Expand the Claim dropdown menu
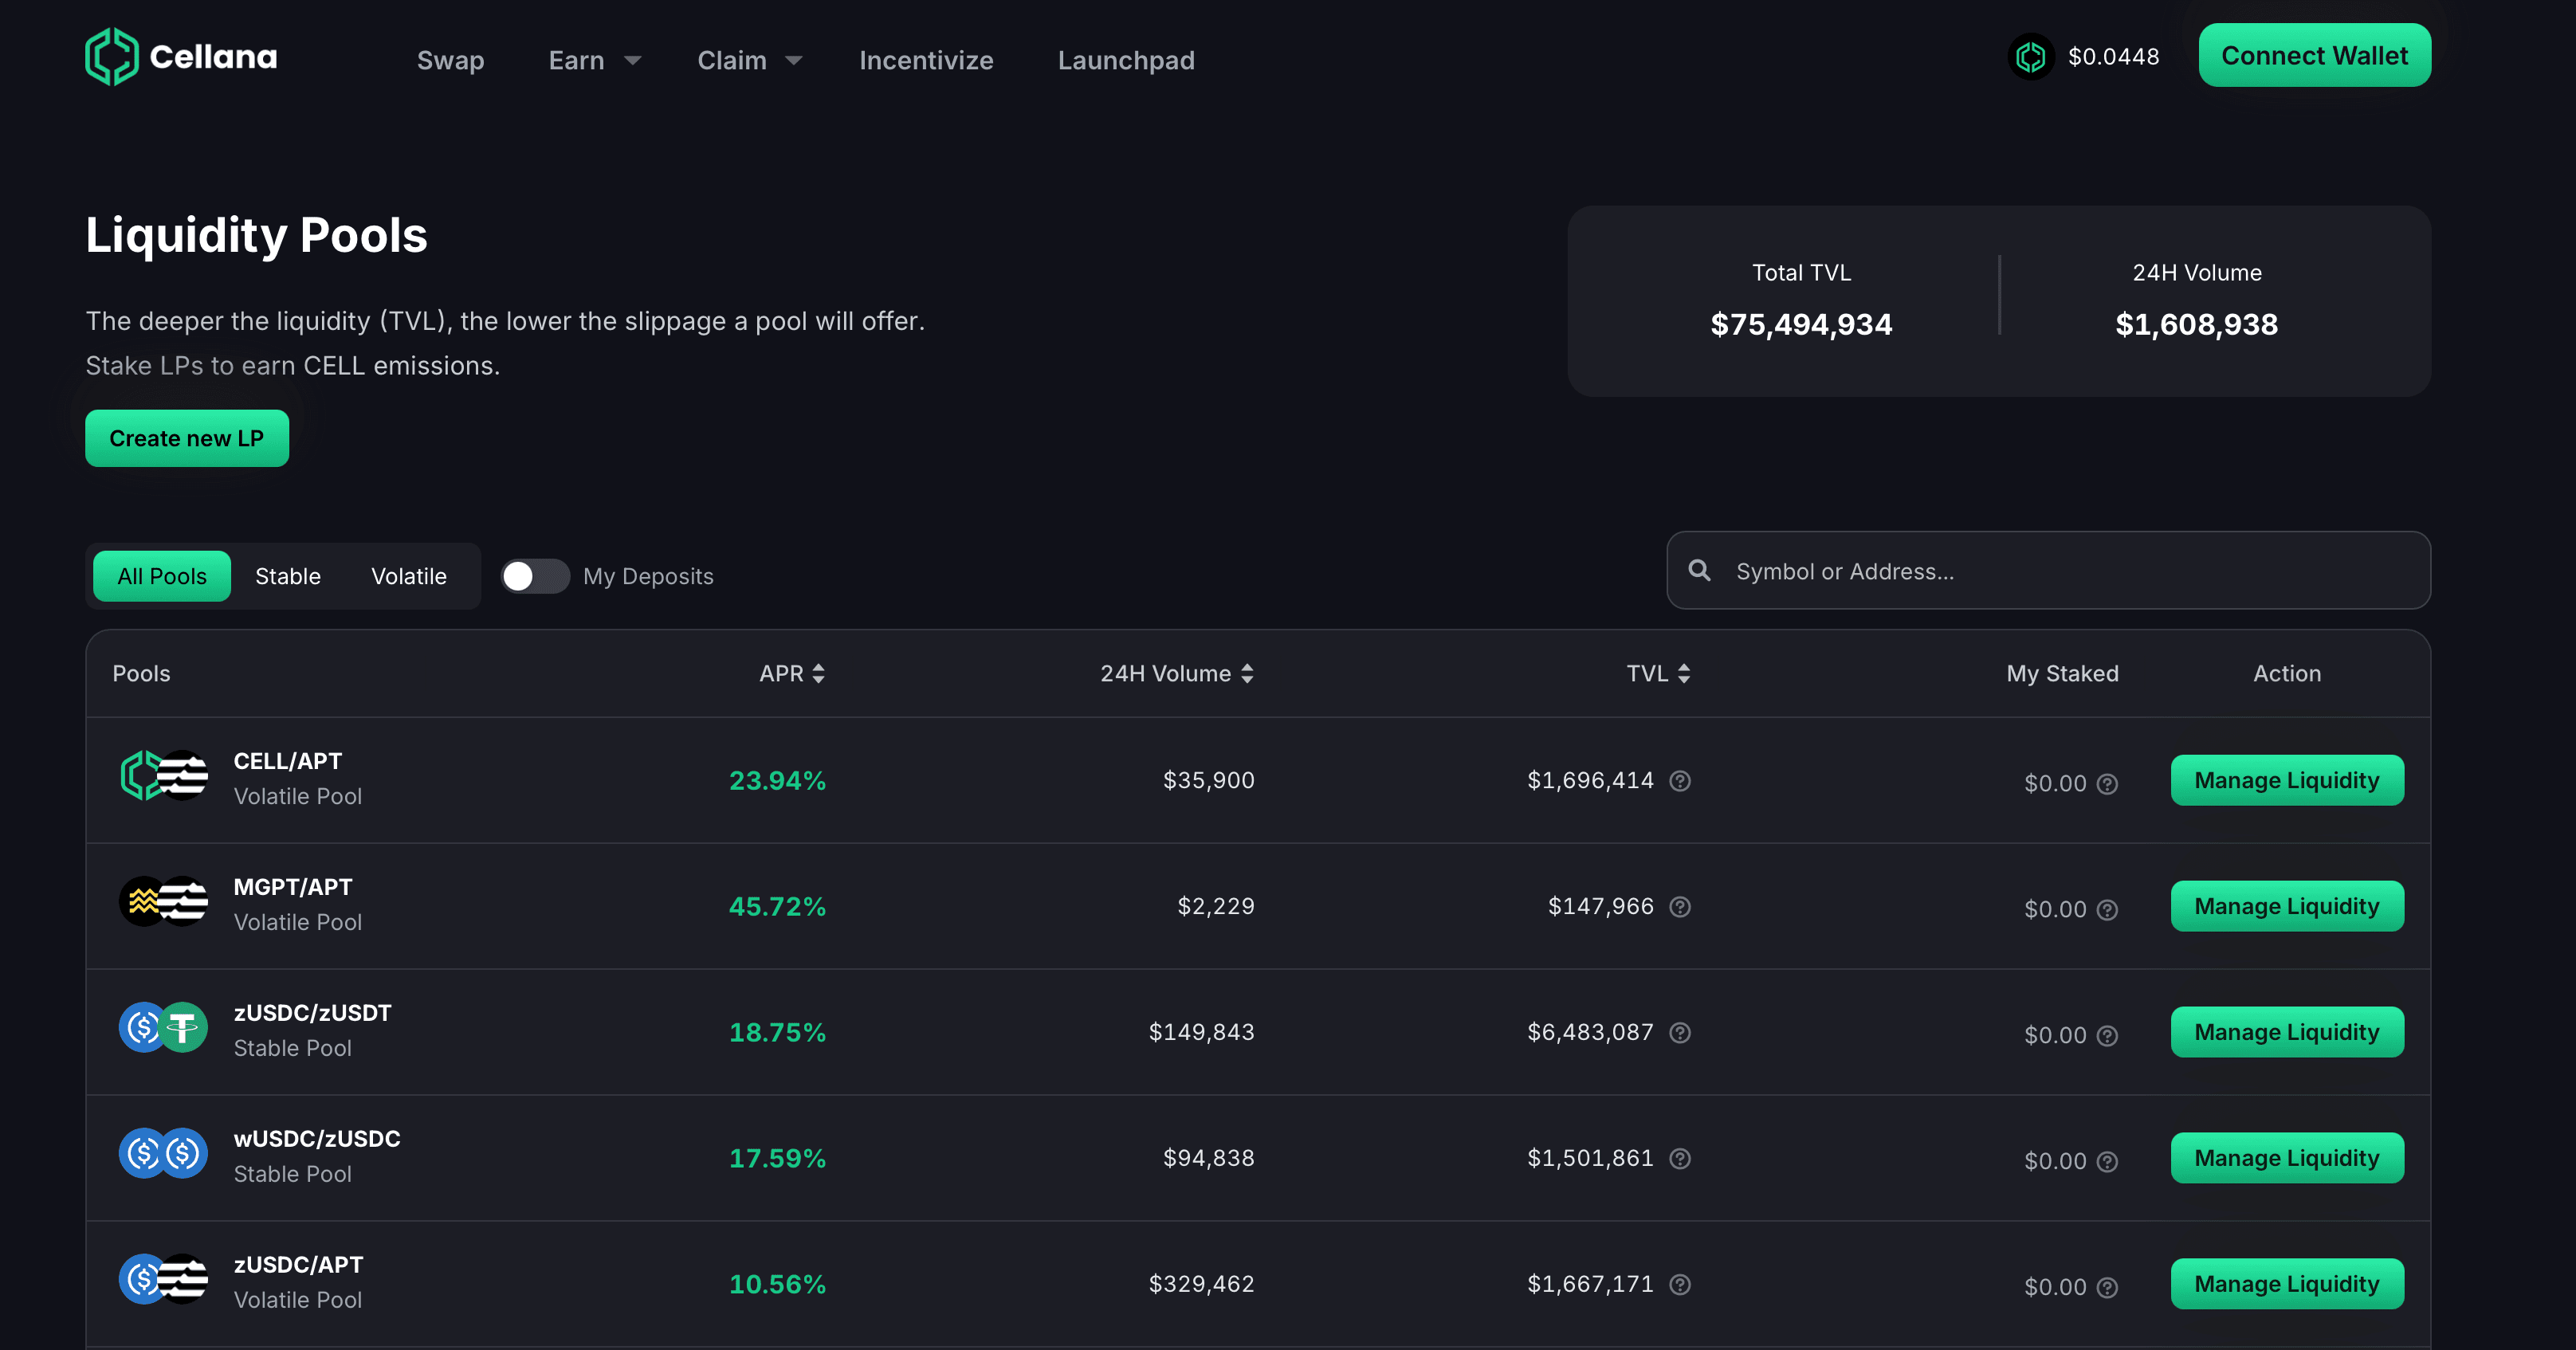This screenshot has width=2576, height=1350. pyautogui.click(x=749, y=61)
